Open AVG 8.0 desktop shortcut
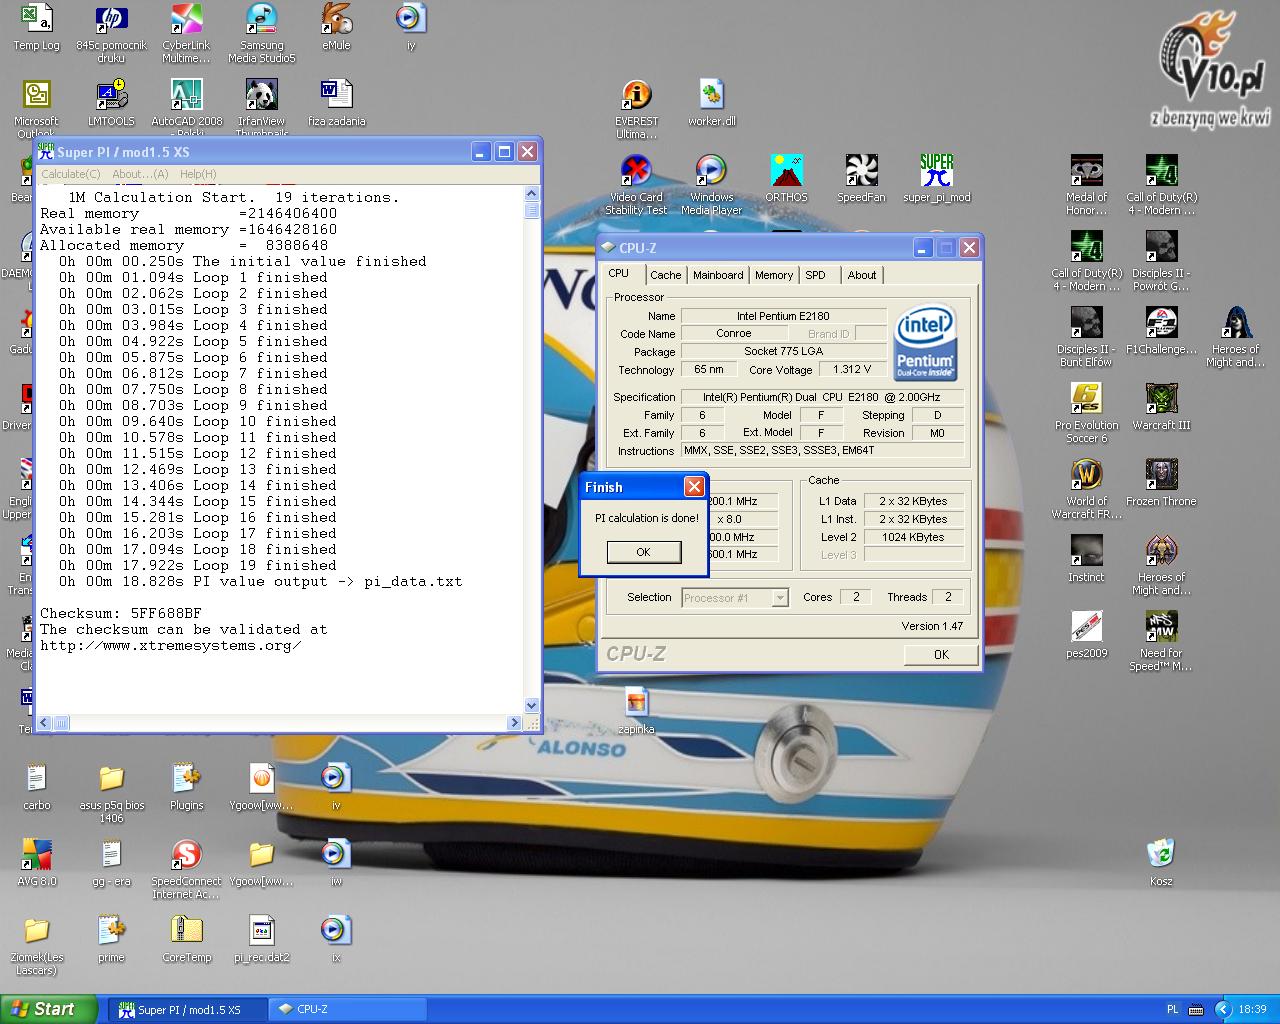 point(36,863)
